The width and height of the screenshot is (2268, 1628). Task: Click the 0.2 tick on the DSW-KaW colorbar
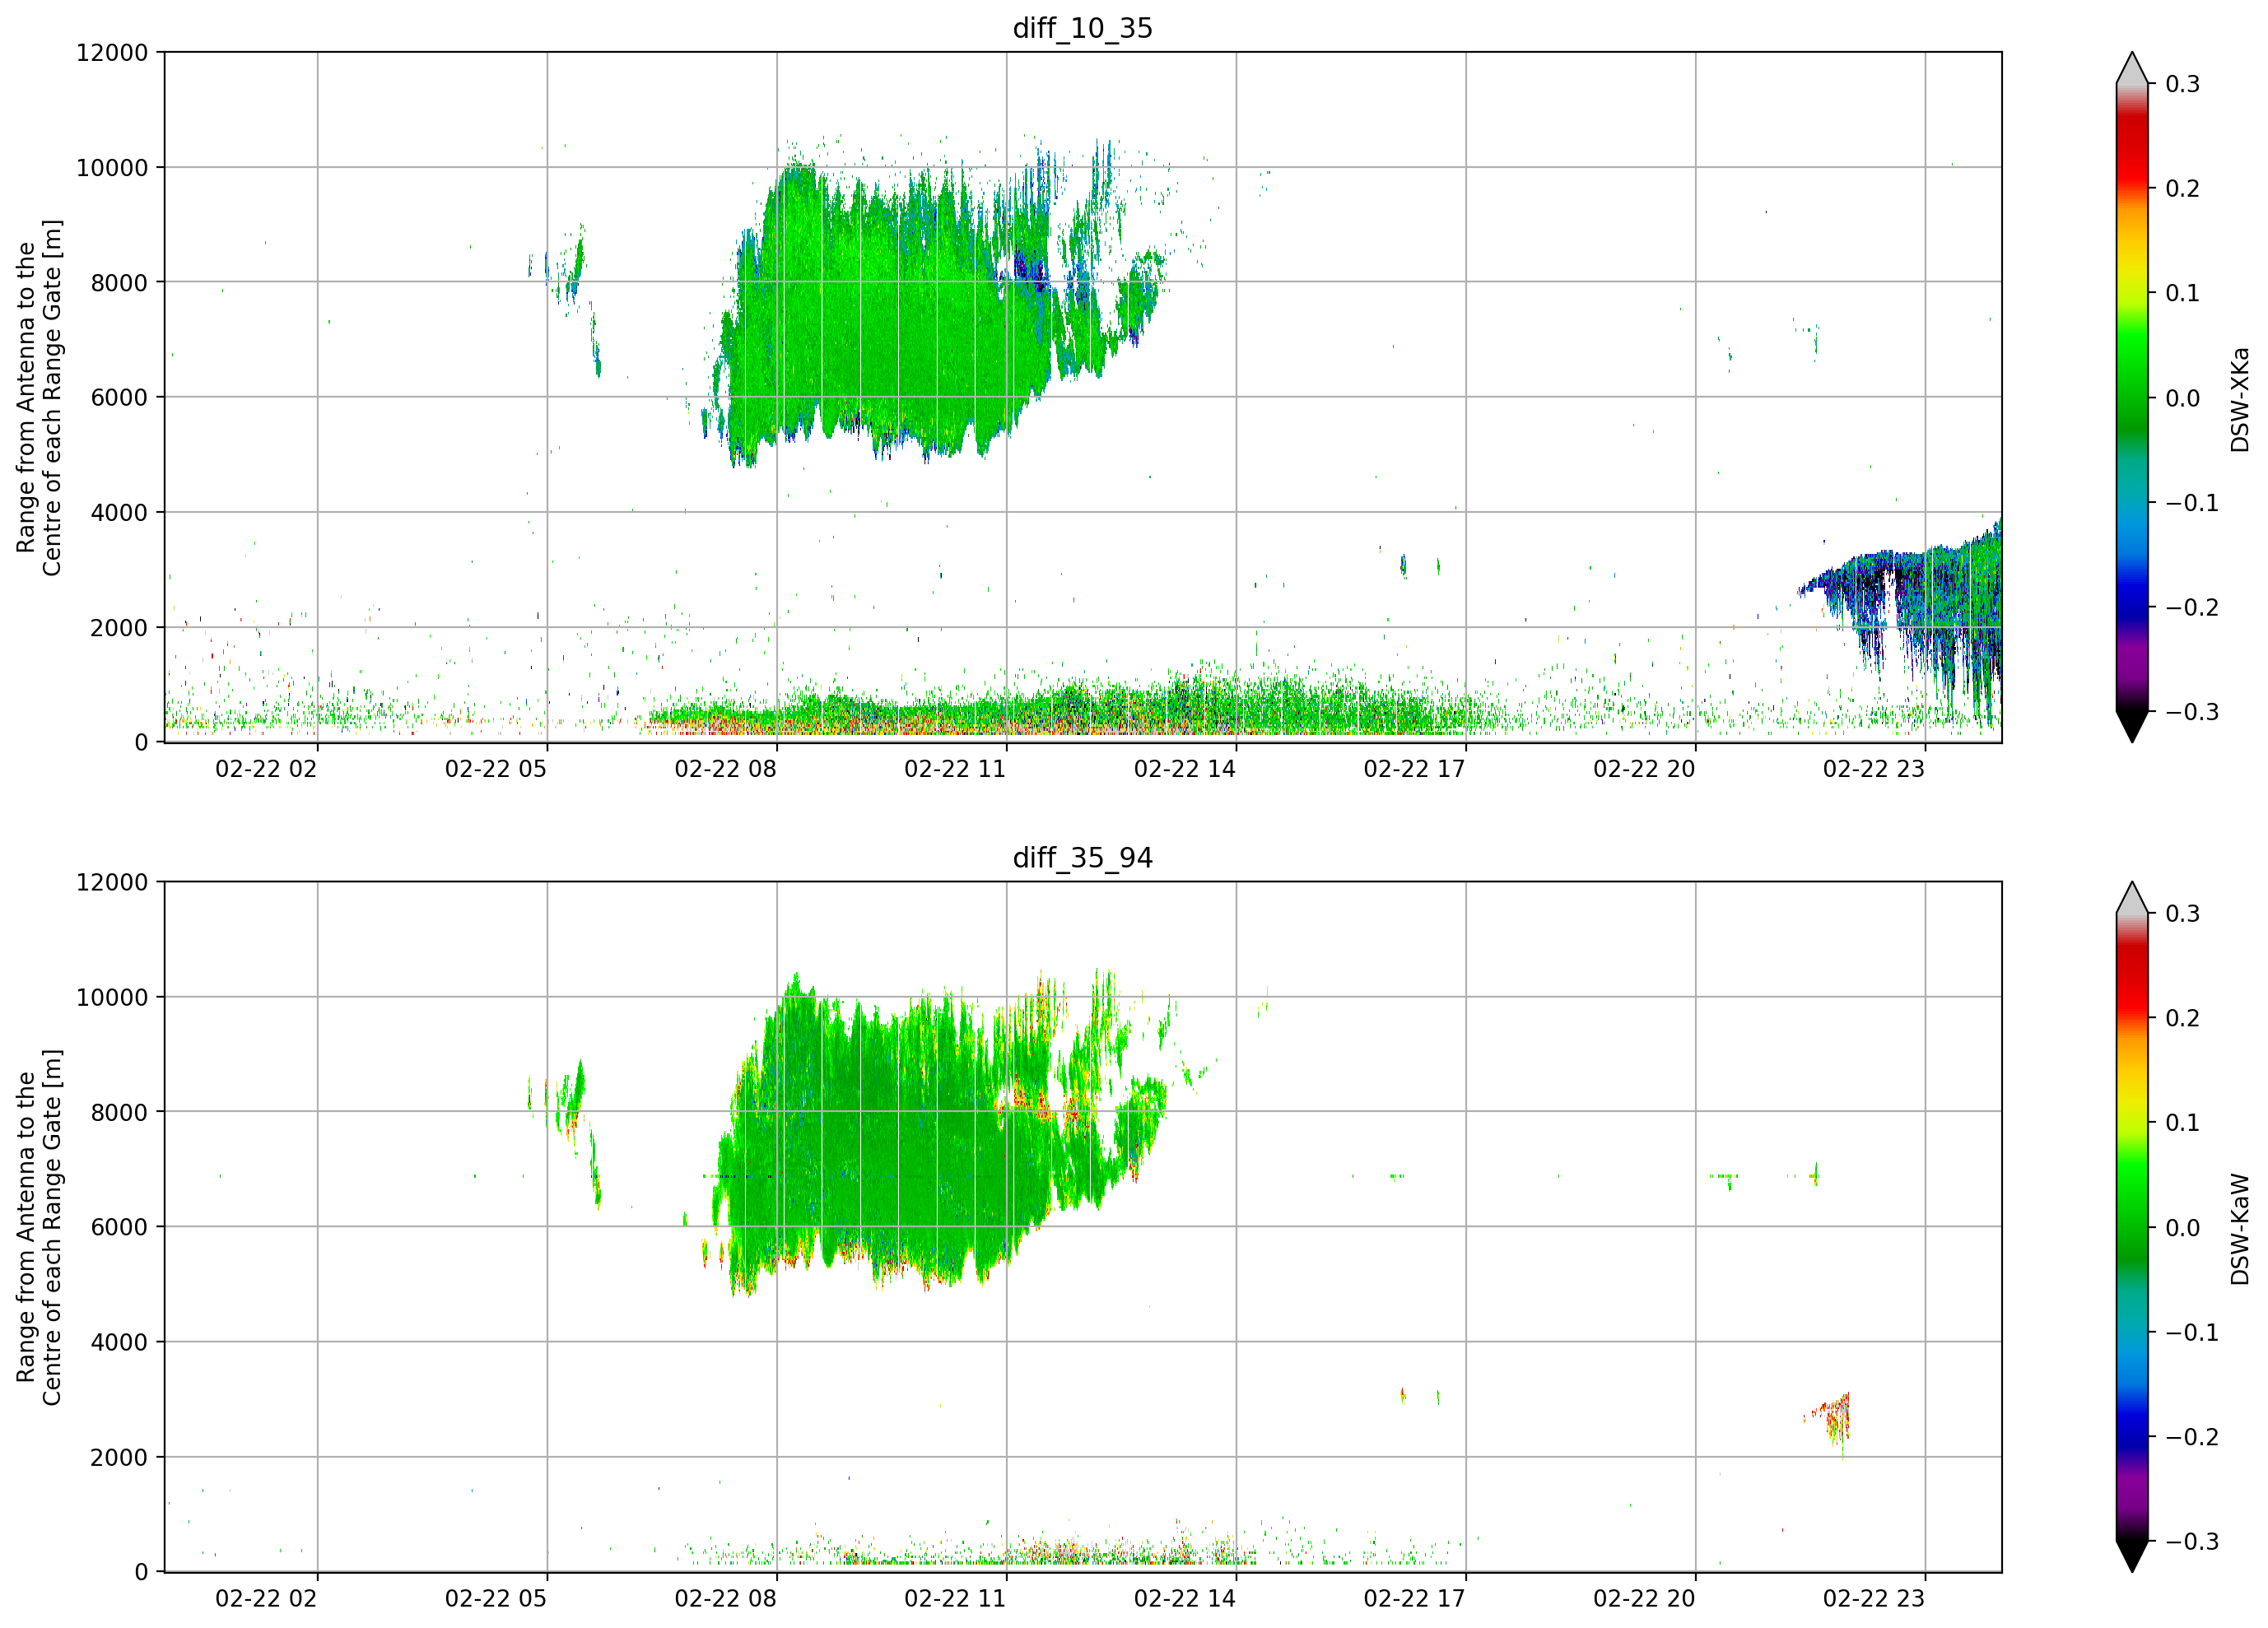(x=2183, y=1018)
